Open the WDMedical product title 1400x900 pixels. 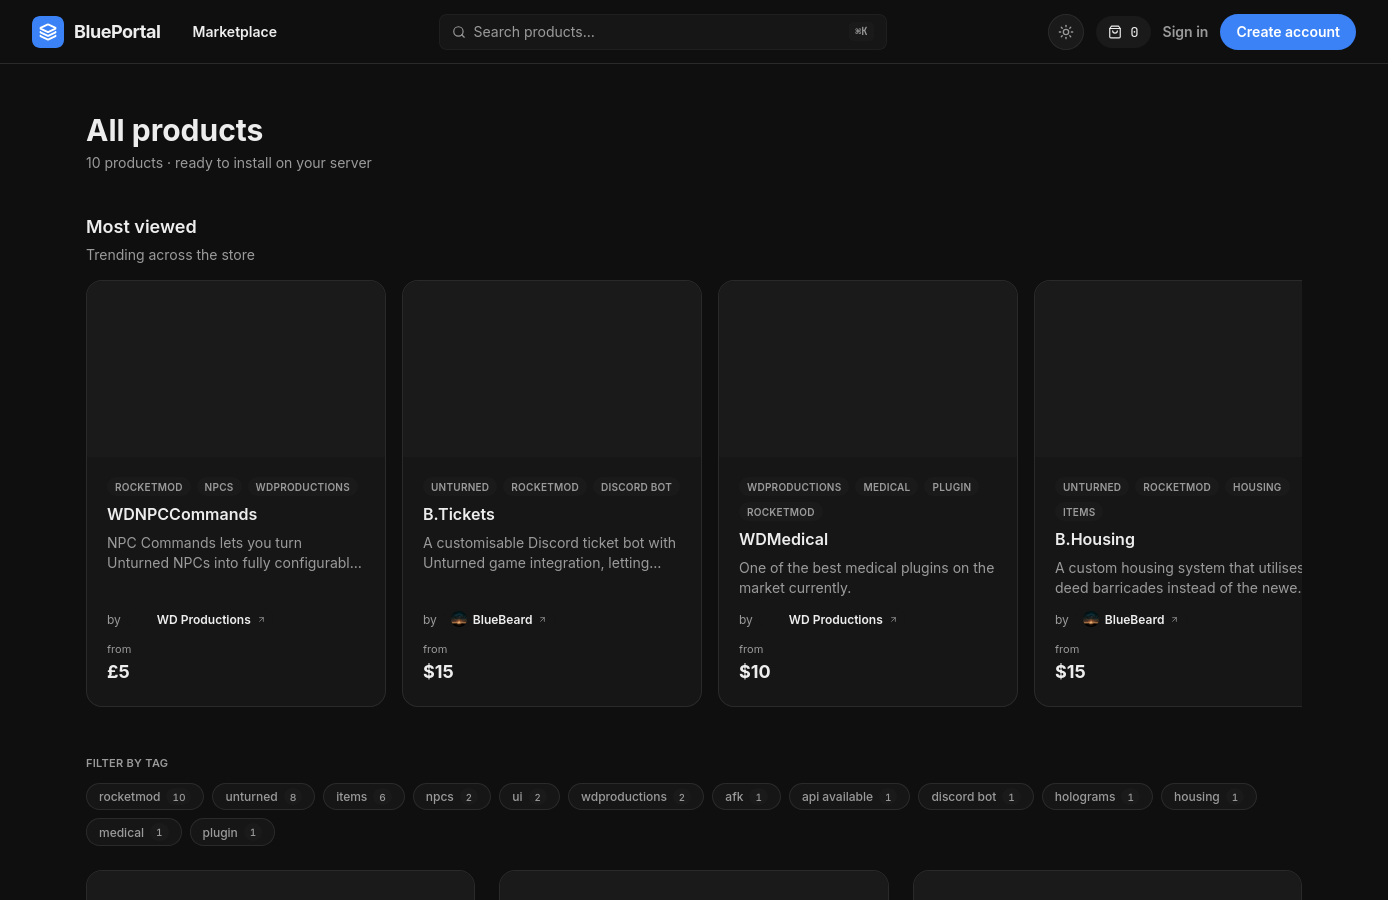point(784,539)
